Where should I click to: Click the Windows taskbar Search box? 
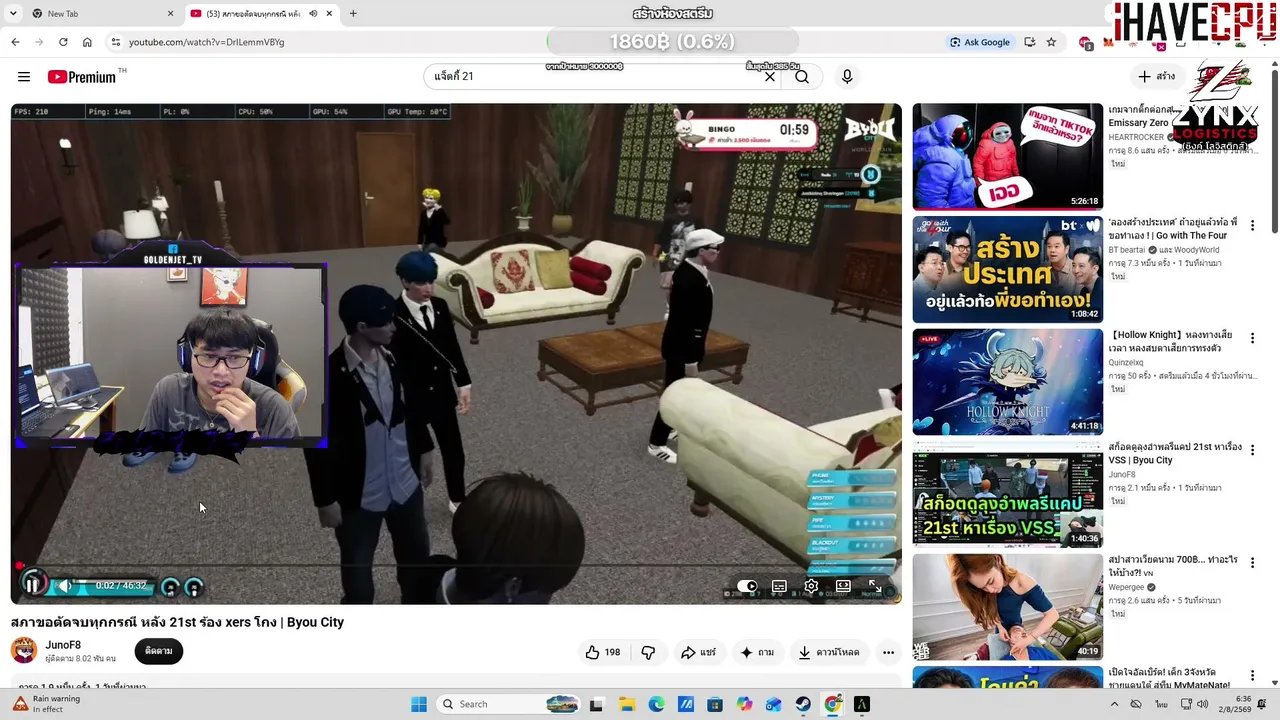[x=508, y=704]
